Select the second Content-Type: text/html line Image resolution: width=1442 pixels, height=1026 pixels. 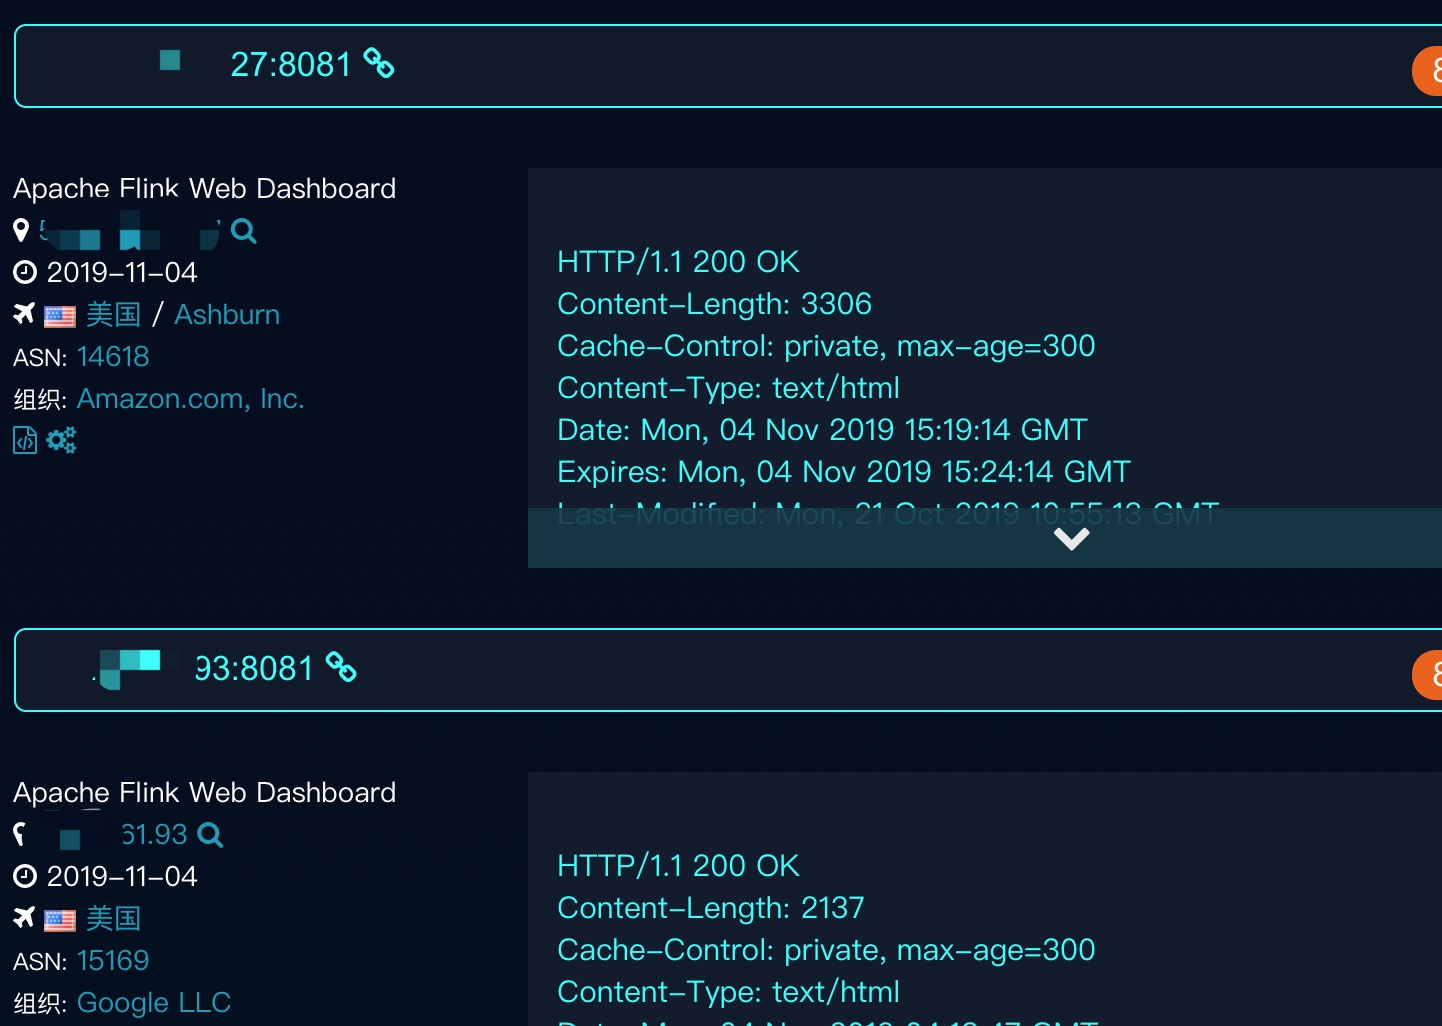[728, 991]
